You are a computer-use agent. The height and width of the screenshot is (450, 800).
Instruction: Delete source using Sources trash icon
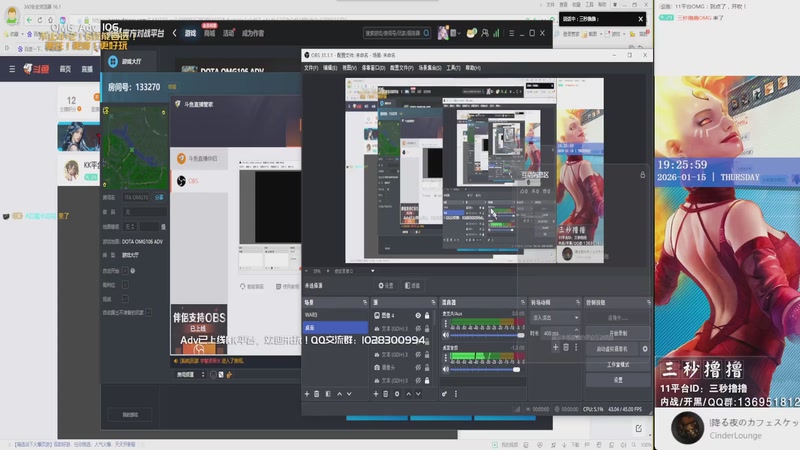click(386, 394)
